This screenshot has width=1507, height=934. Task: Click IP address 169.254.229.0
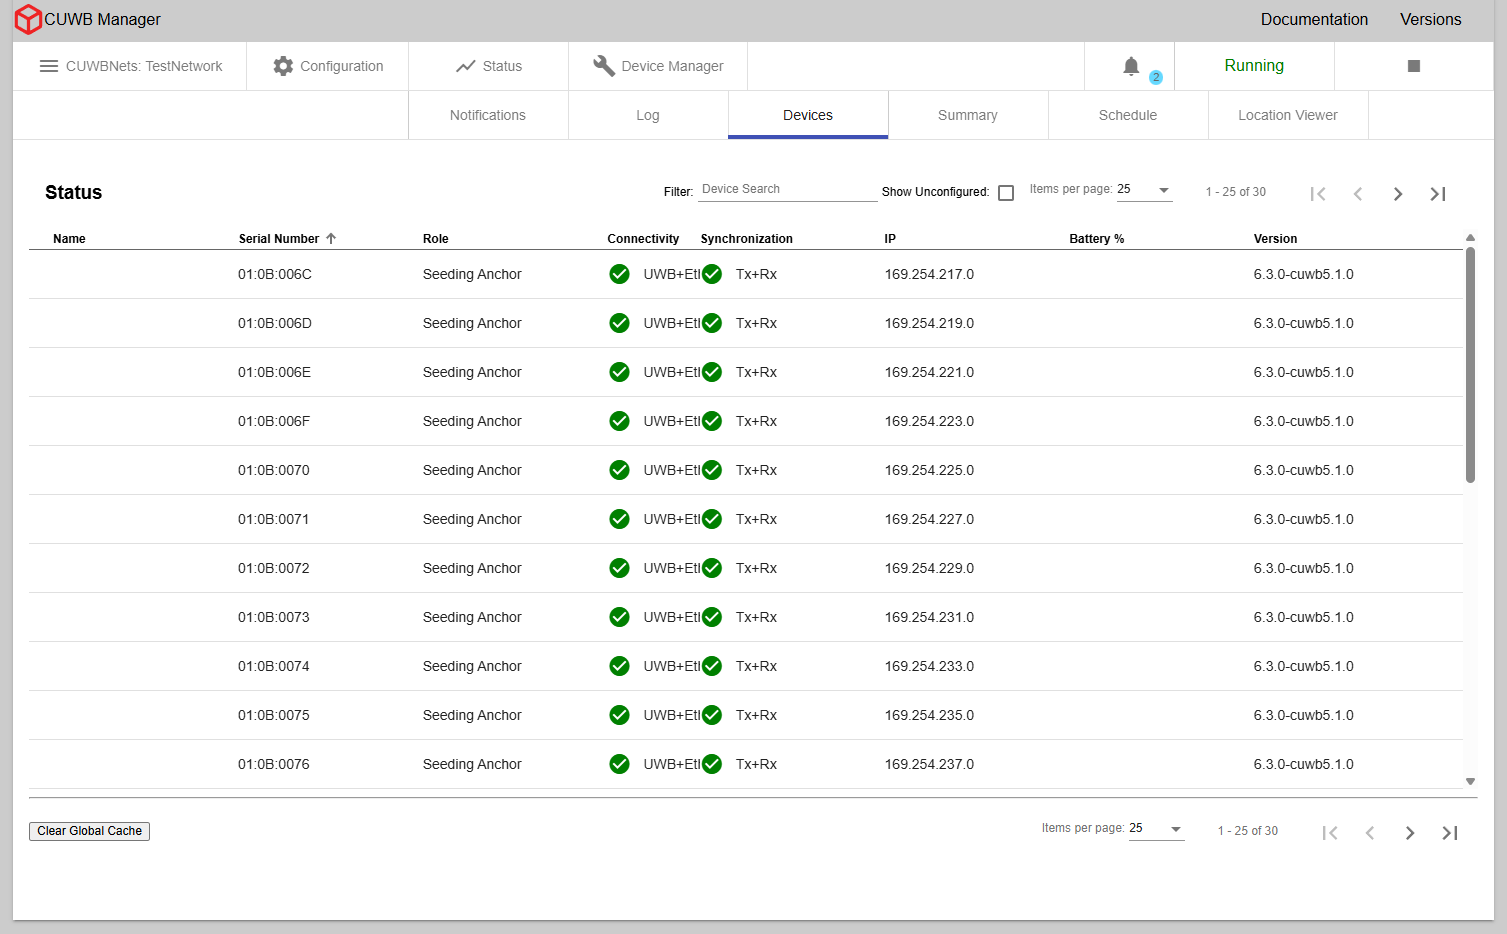(x=929, y=568)
